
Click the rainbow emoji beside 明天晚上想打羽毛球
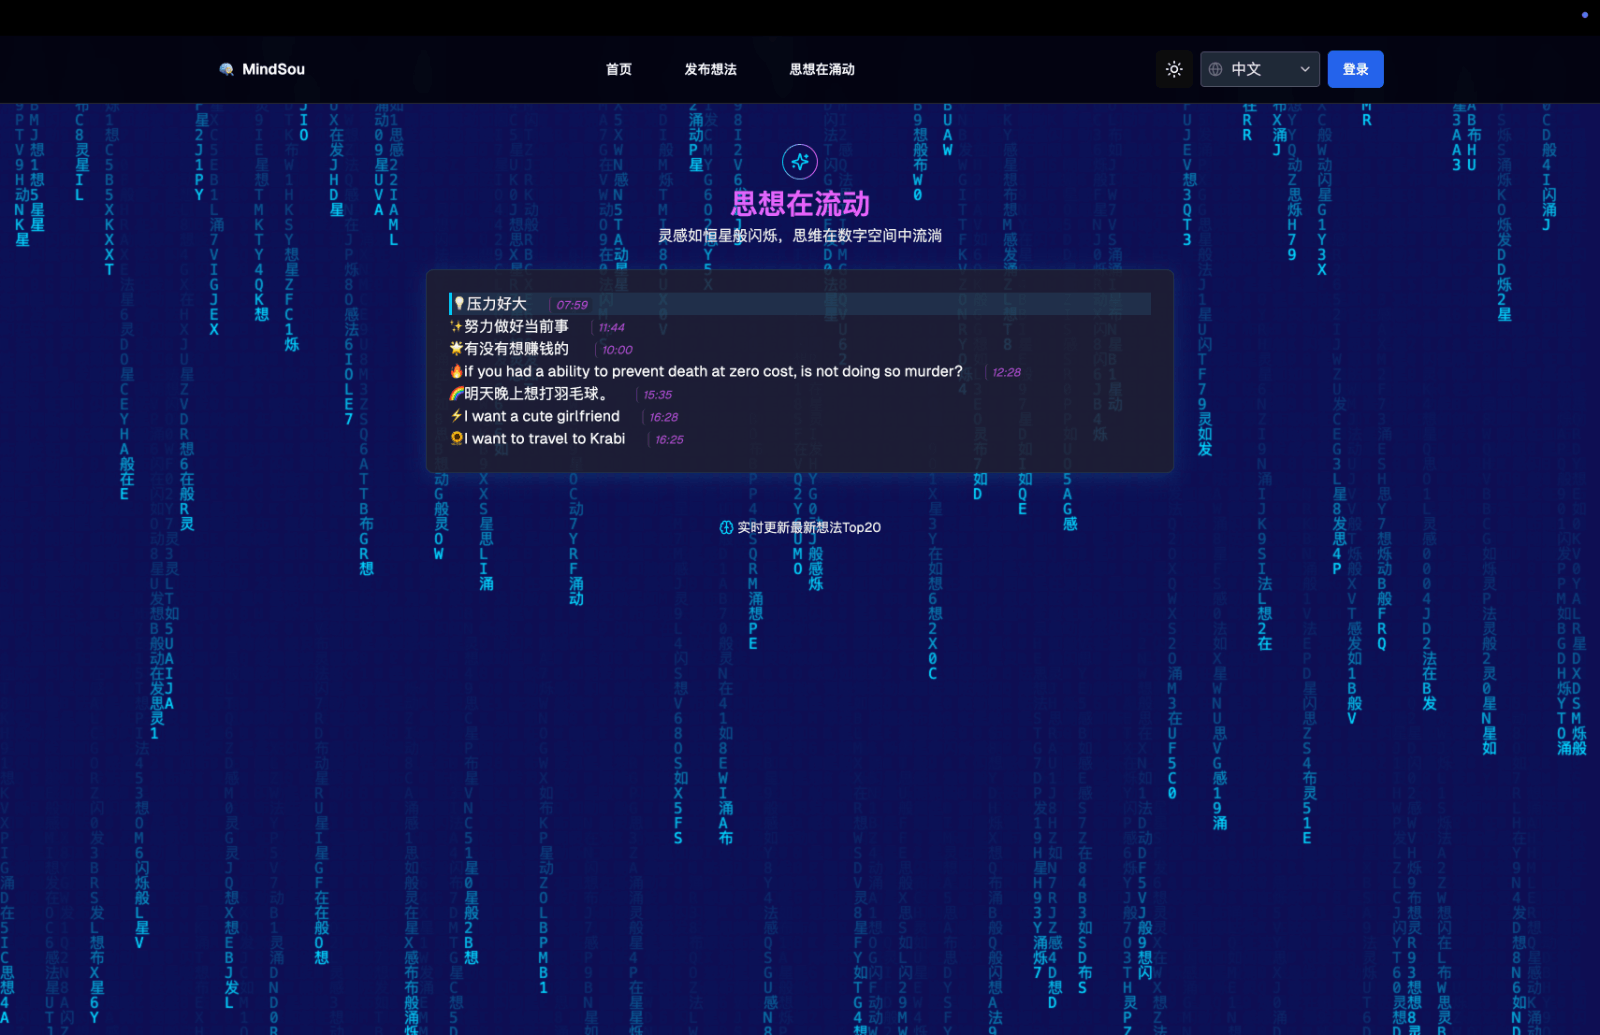(456, 394)
